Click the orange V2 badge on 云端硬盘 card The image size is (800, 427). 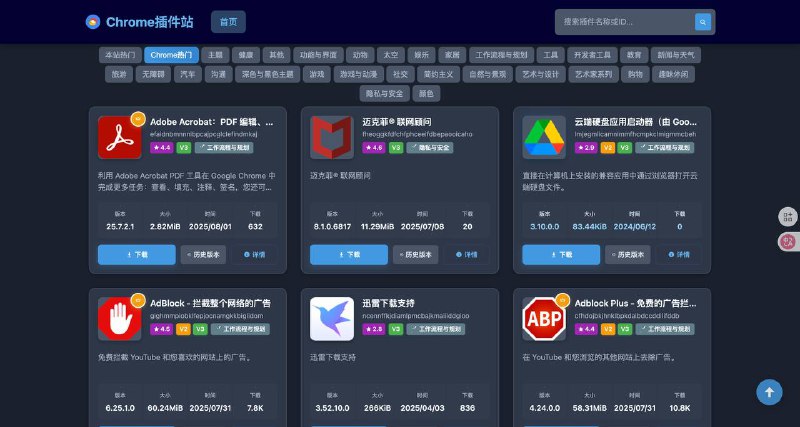coord(608,148)
